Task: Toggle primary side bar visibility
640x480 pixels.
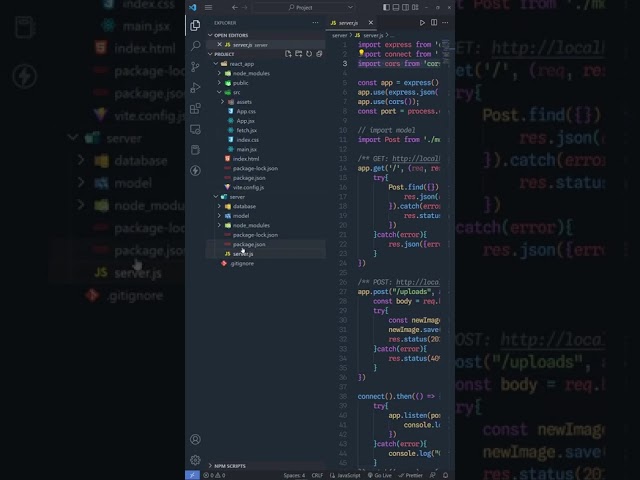Action: tap(386, 7)
